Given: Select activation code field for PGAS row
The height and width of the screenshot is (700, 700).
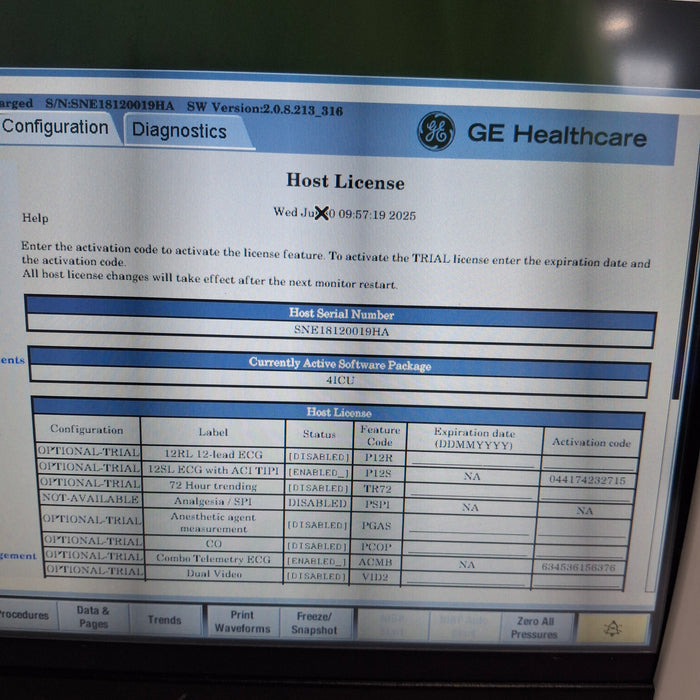Looking at the screenshot, I should (583, 528).
